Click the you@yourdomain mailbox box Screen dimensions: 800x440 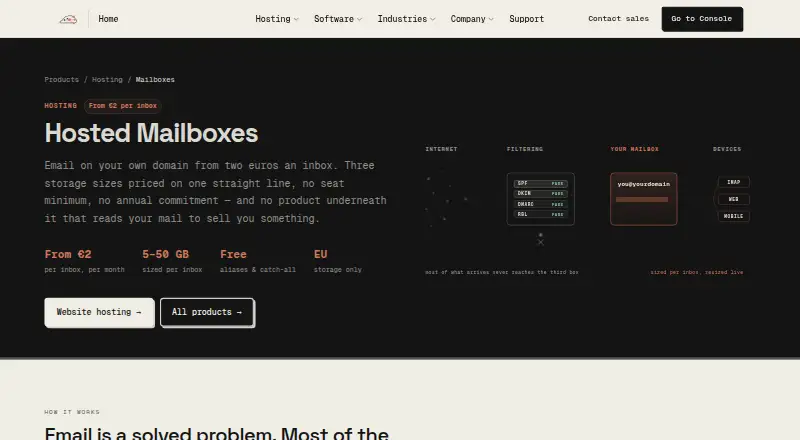click(x=643, y=199)
